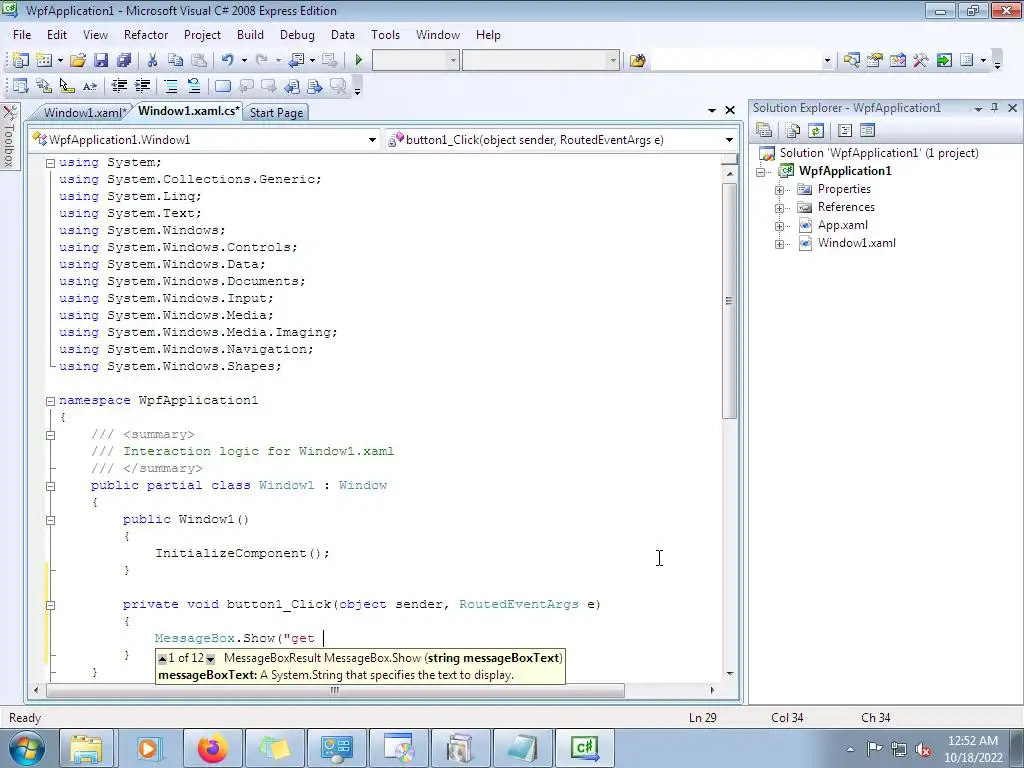Click the code editor vertical scrollbar thumb
Screen dimensions: 1024x768
coord(729,300)
